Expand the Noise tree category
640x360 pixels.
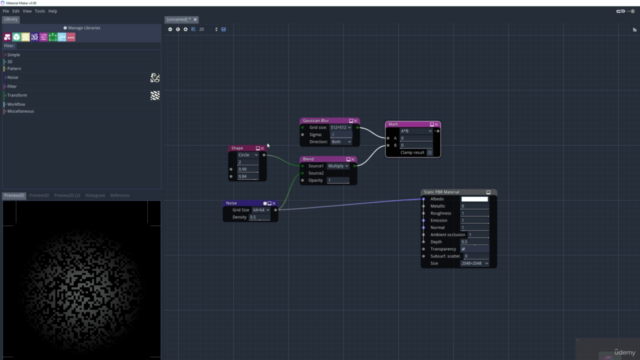coord(5,77)
